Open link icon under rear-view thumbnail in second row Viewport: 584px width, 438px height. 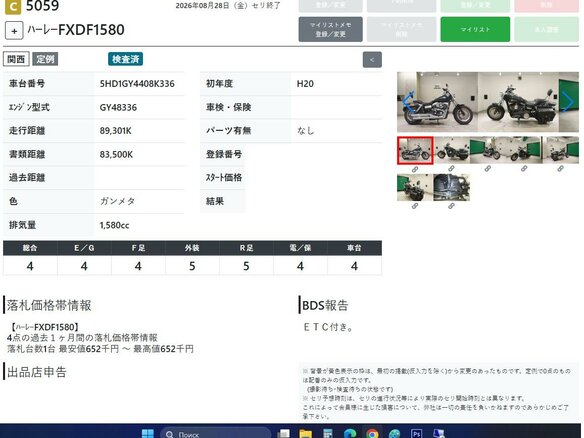pyautogui.click(x=415, y=206)
